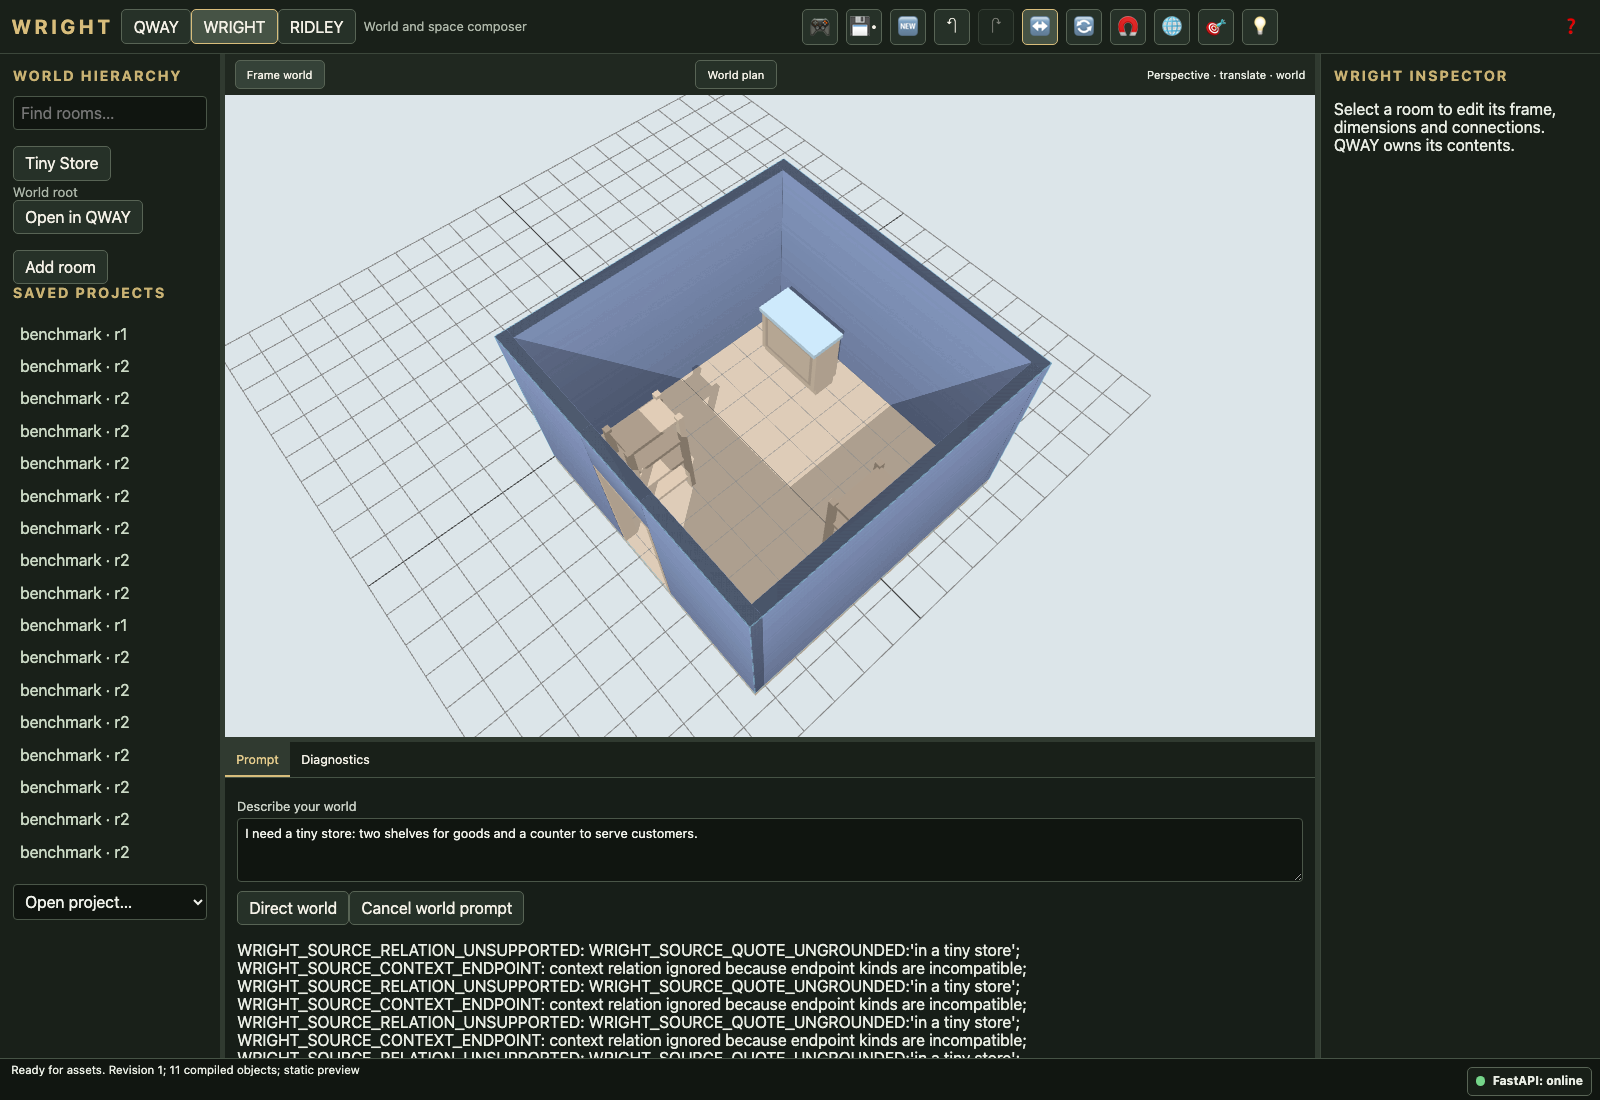Viewport: 1600px width, 1100px height.
Task: Open the World plan view
Action: coord(736,75)
